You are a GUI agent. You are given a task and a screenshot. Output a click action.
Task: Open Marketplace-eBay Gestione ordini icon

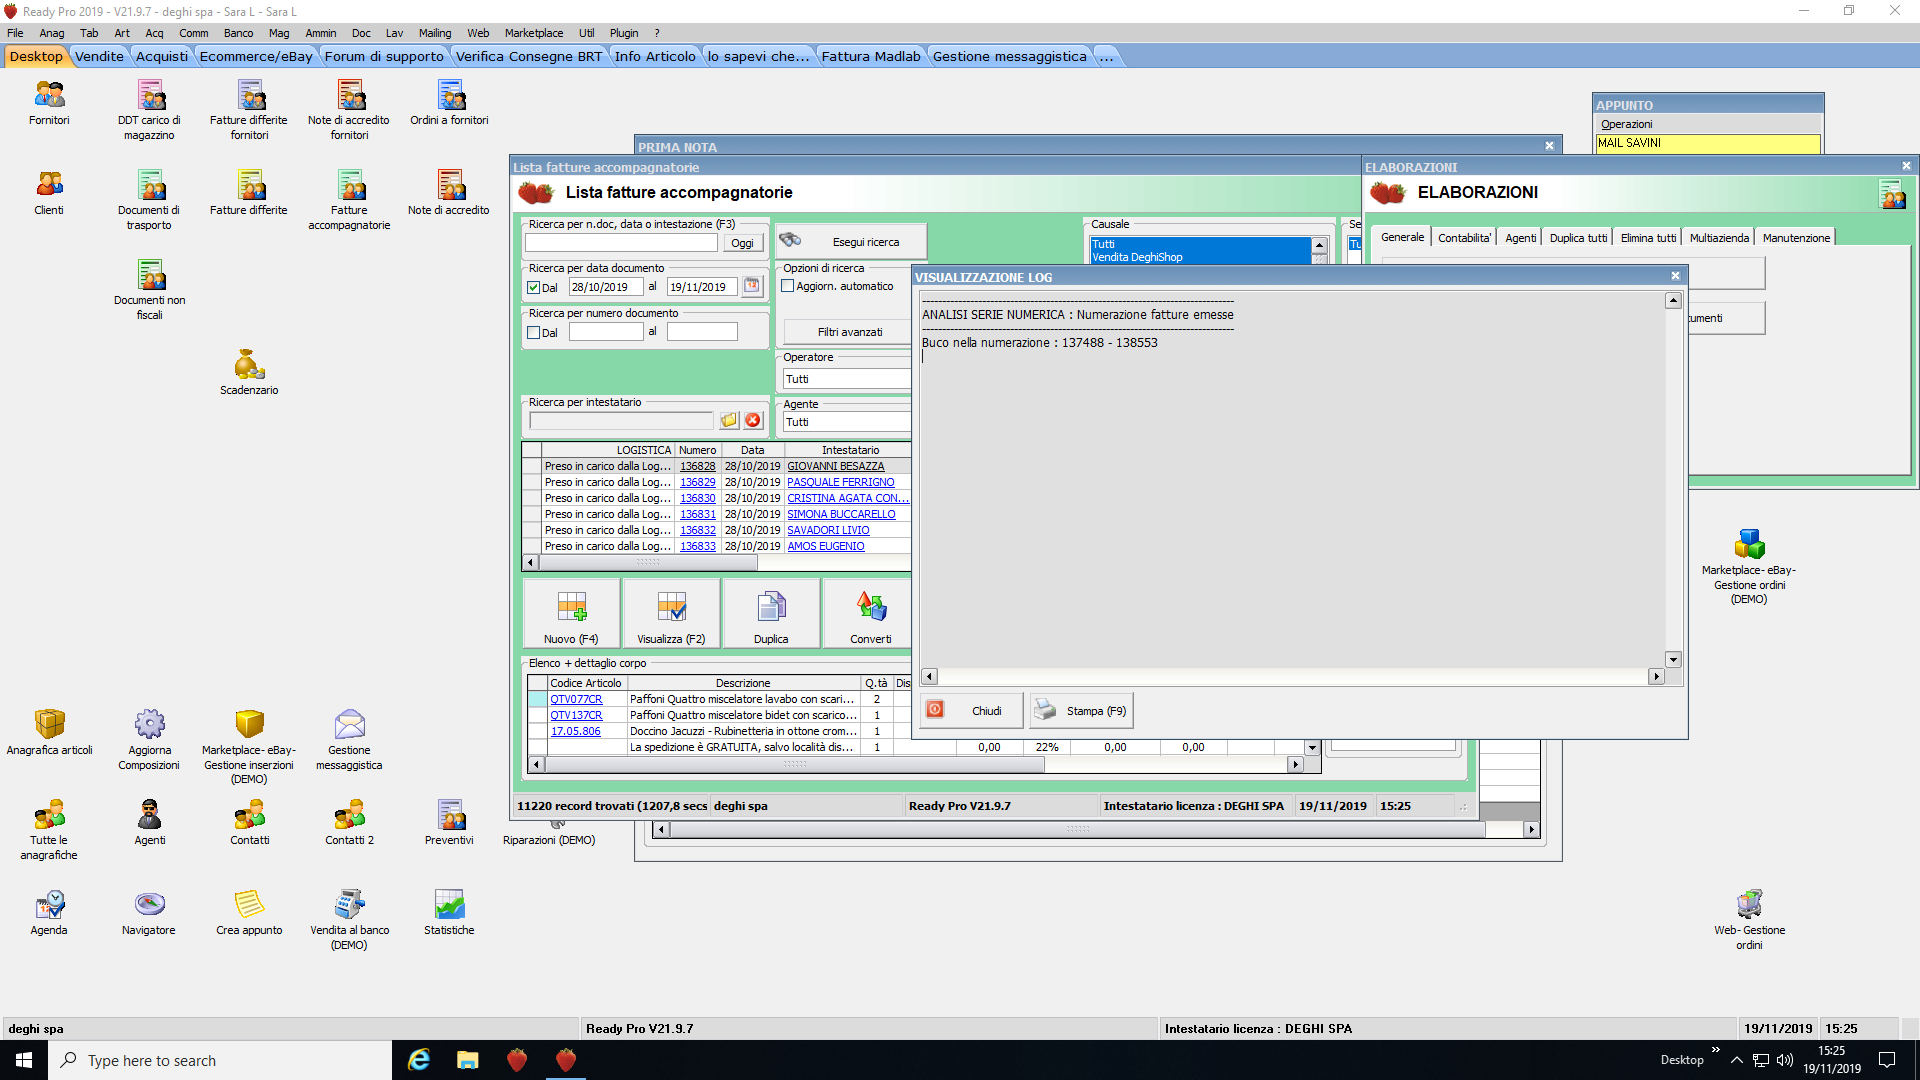[x=1749, y=566]
